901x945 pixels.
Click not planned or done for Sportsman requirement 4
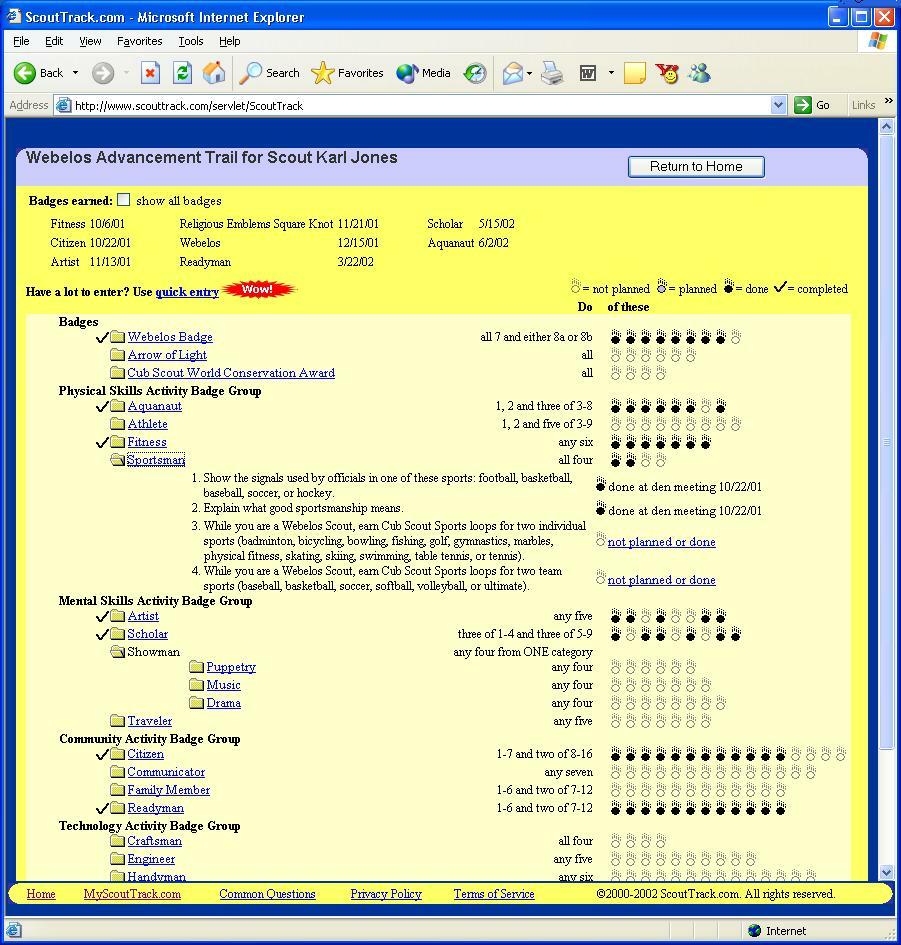[x=661, y=580]
